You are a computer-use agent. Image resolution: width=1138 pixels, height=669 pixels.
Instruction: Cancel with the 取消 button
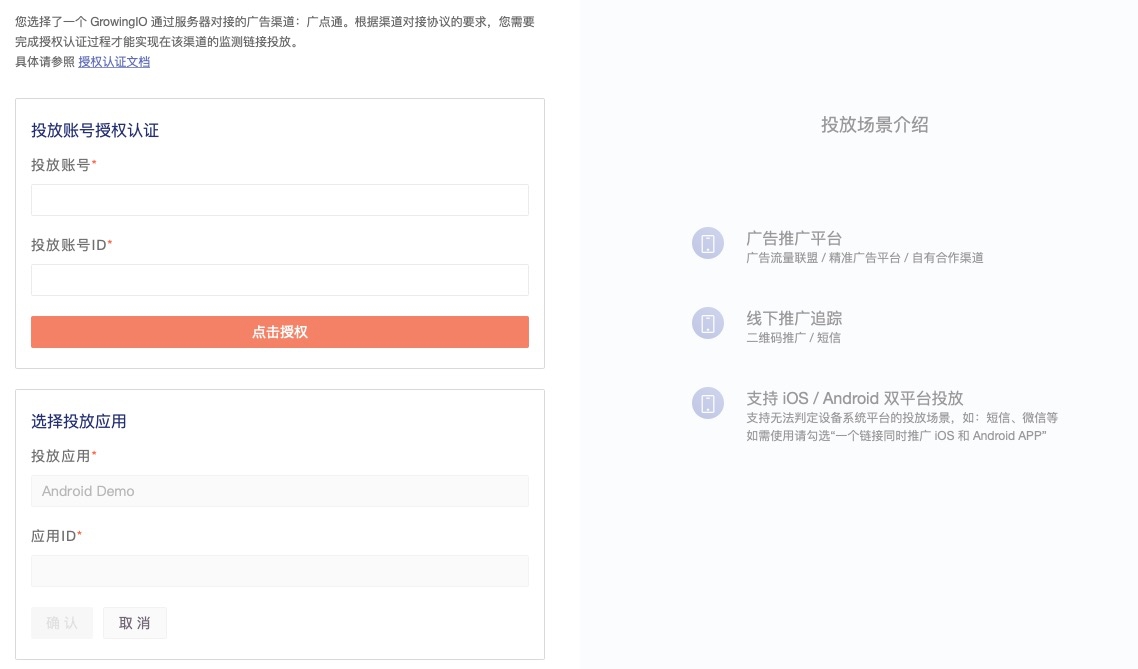pos(135,623)
